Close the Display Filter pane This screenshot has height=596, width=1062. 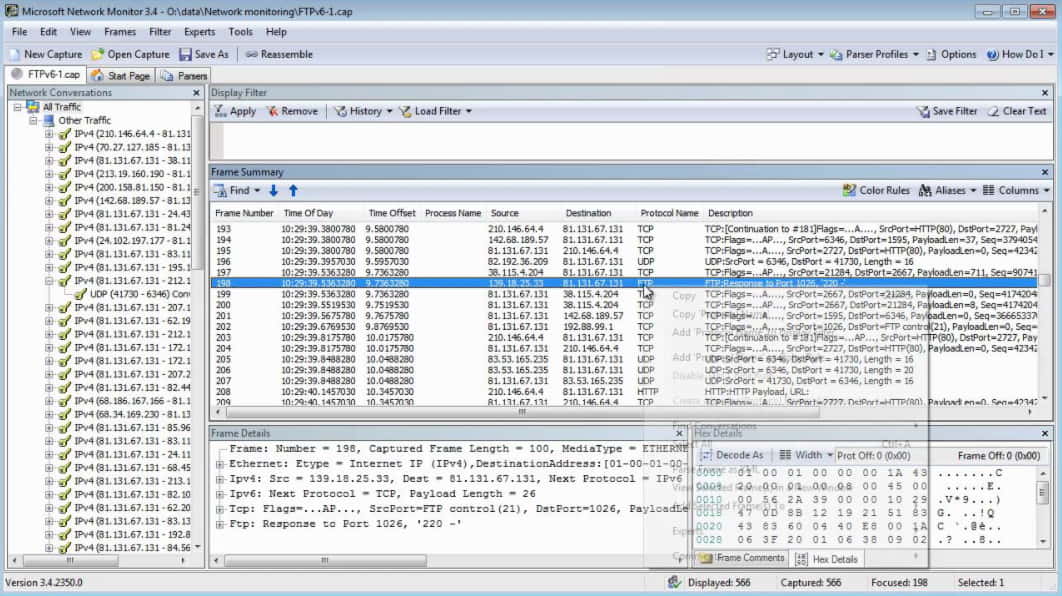coord(1044,93)
